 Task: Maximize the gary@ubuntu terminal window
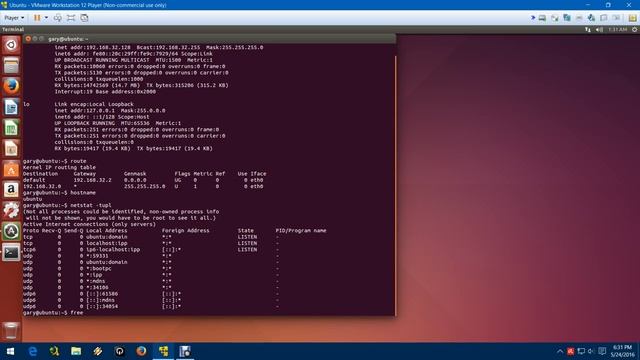tap(41, 39)
